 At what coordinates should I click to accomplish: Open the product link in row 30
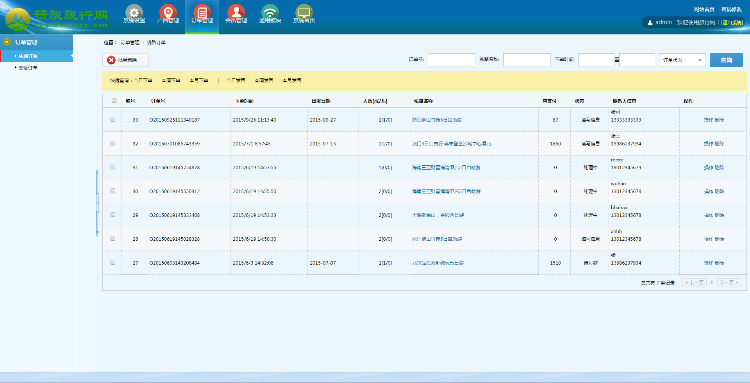(x=446, y=191)
